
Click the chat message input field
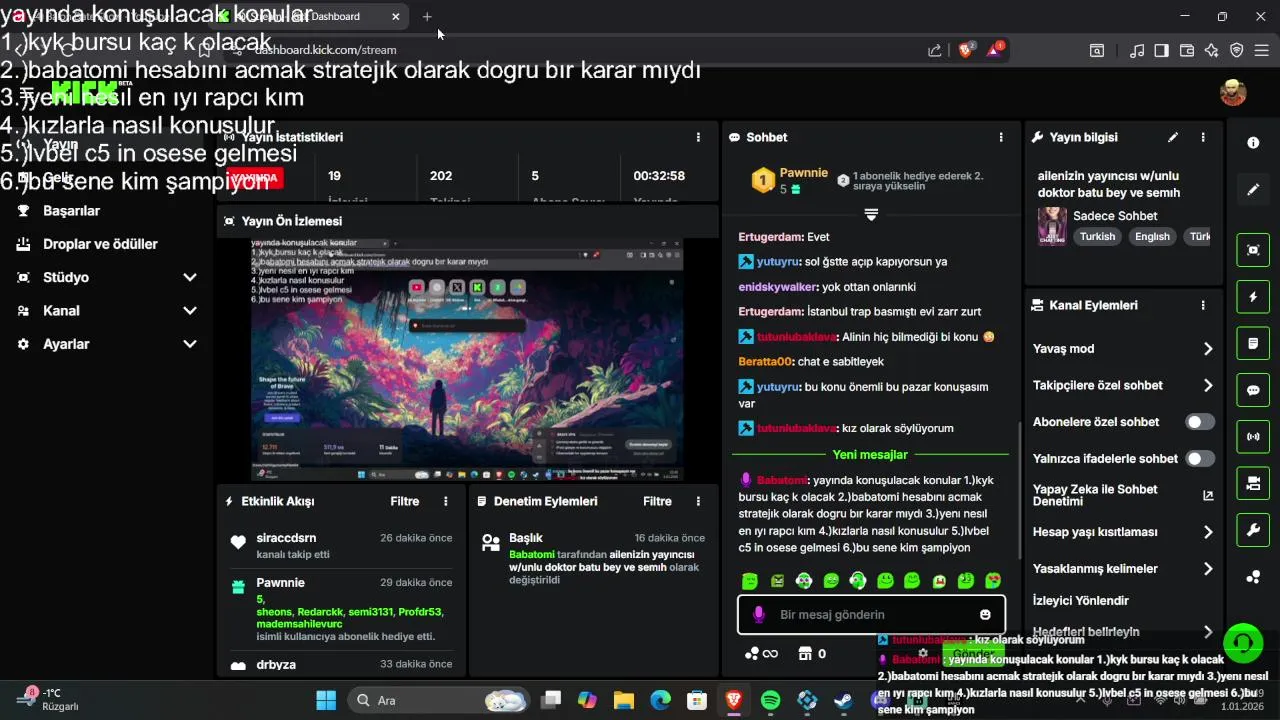tap(871, 615)
